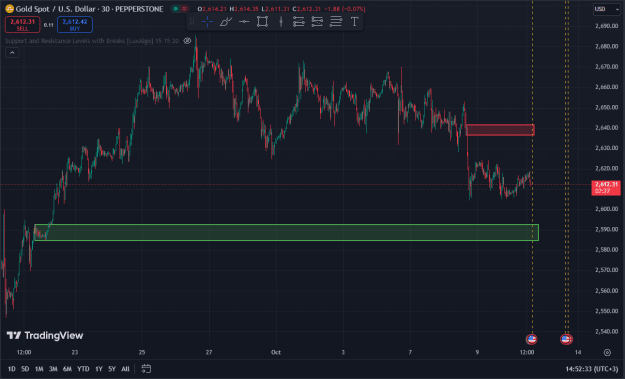
Task: Open the go-to-date calendar icon
Action: (x=146, y=369)
